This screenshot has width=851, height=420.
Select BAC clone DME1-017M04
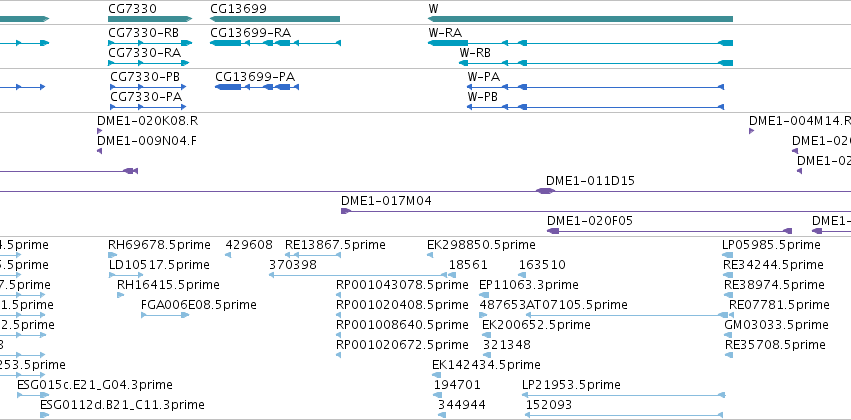coord(595,211)
